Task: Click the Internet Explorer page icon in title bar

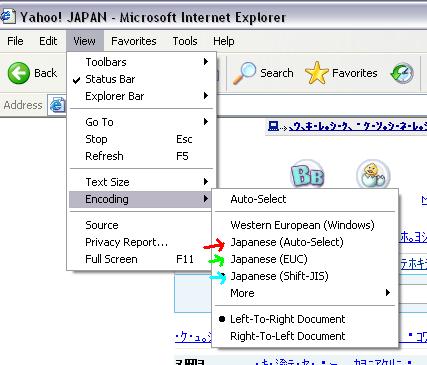Action: [7, 16]
